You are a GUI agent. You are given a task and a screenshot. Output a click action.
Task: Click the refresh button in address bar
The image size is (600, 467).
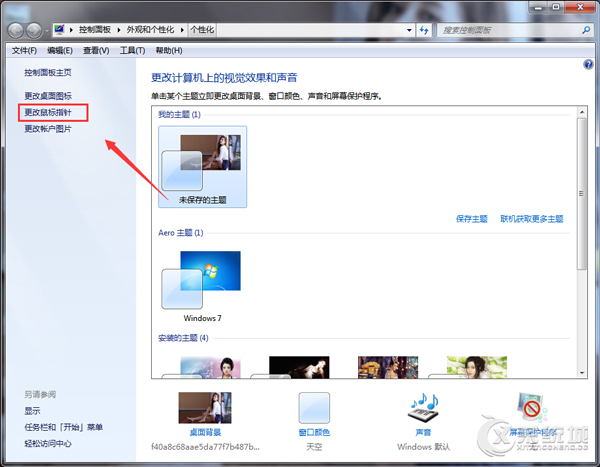424,30
